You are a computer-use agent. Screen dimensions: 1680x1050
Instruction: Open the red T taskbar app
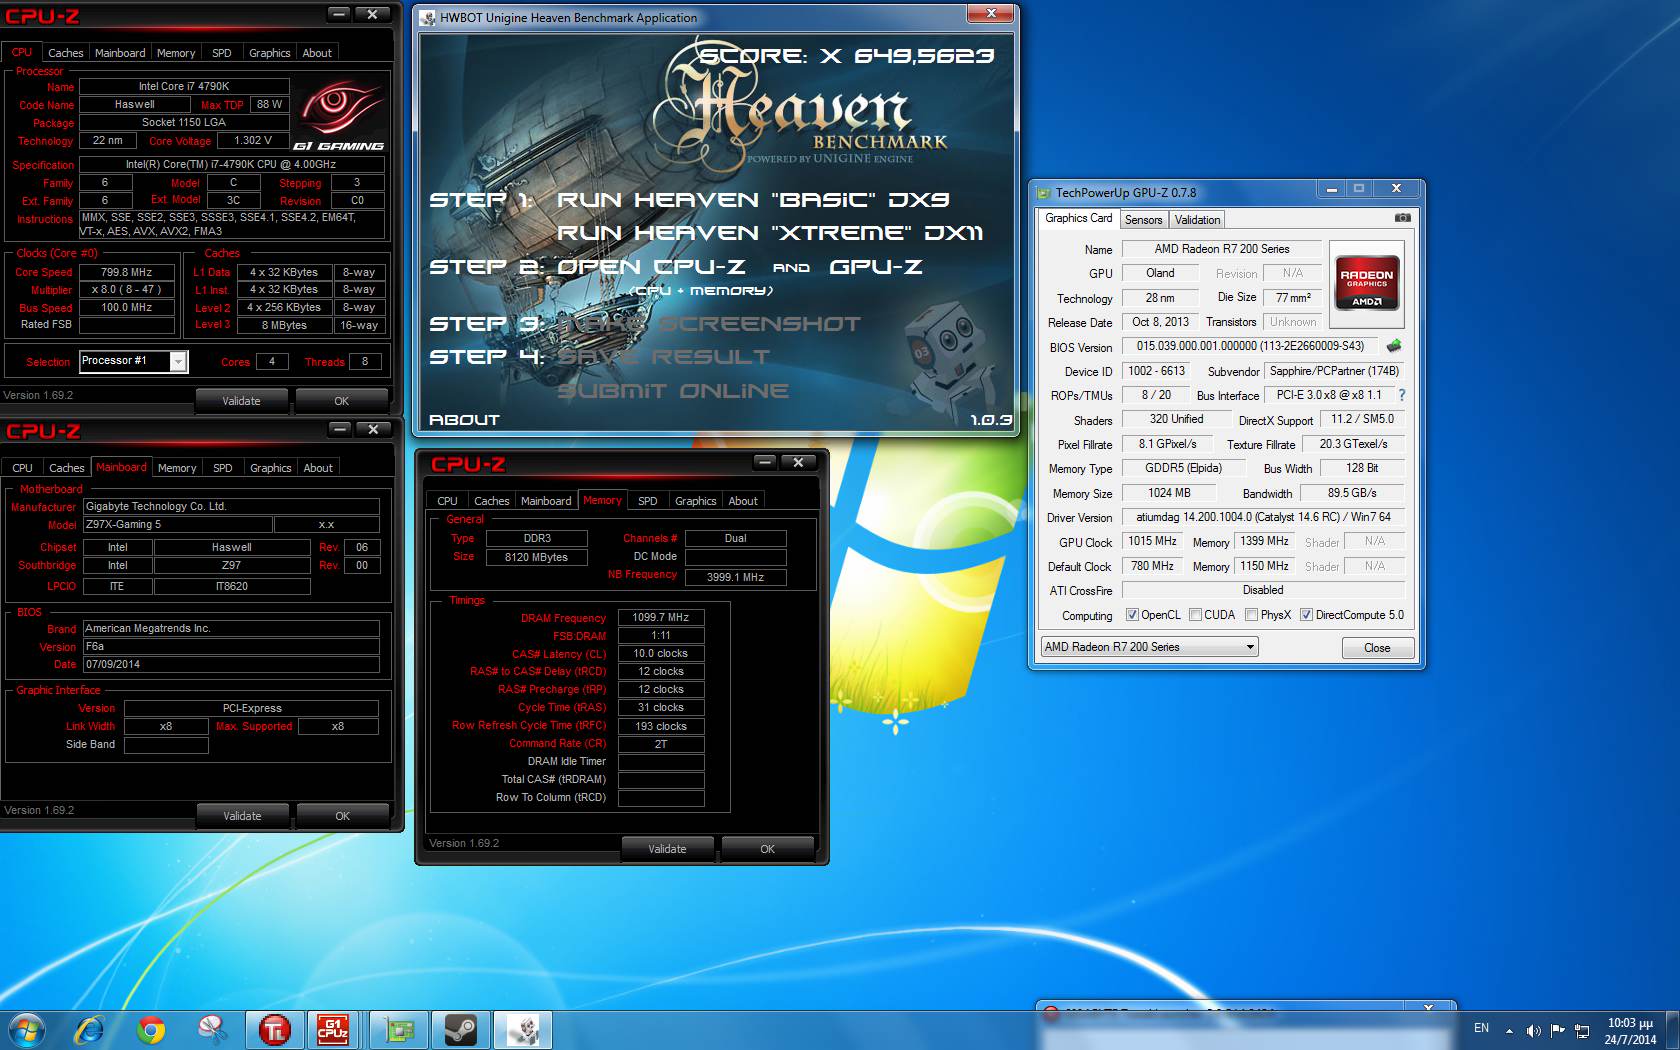click(x=274, y=1029)
